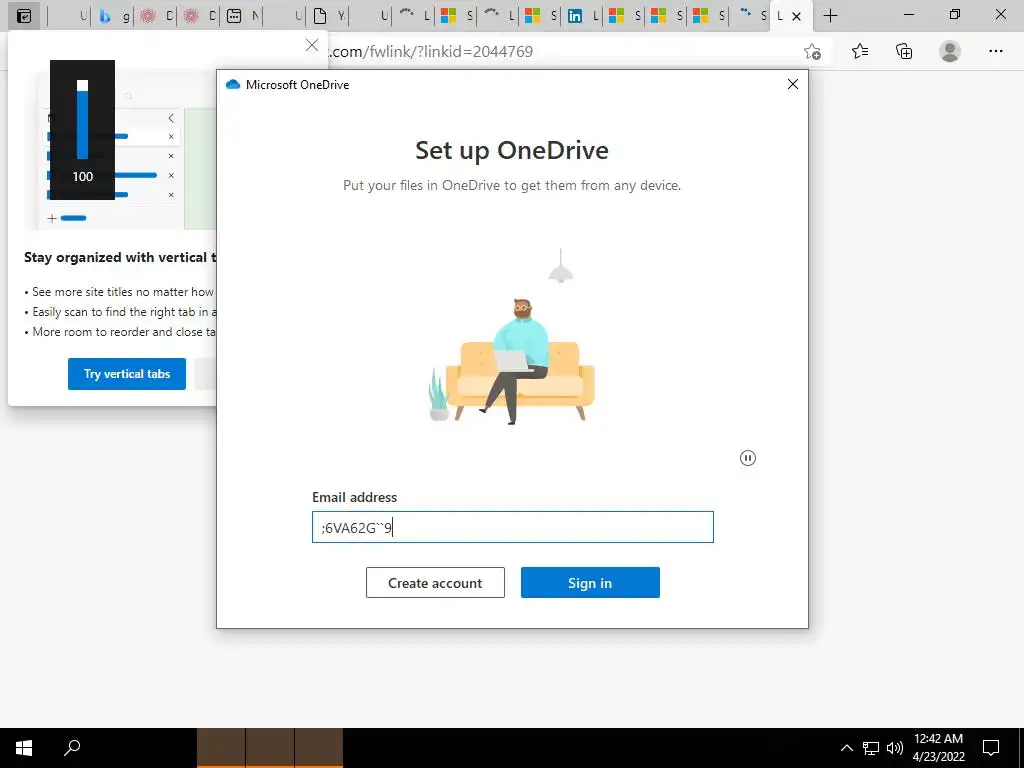Click Try vertical tabs button

127,374
